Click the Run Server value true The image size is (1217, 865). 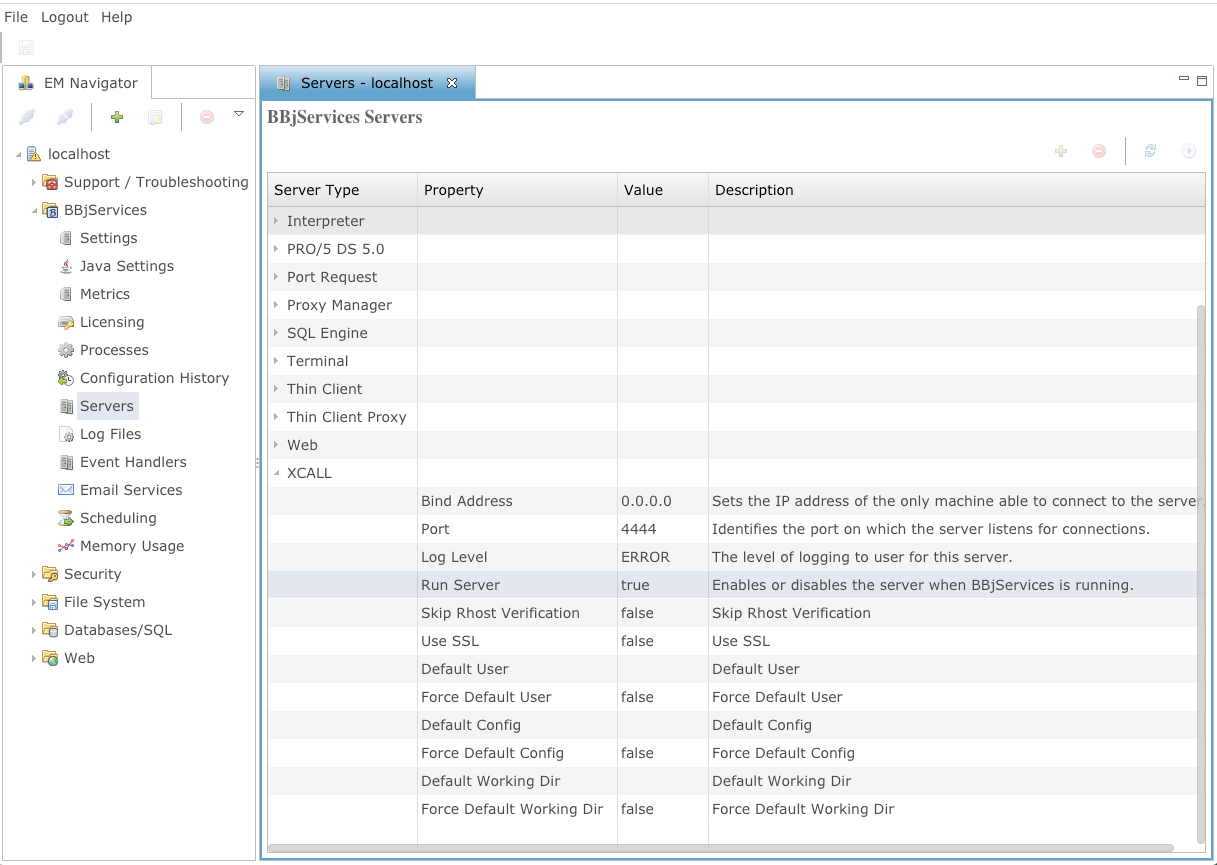pyautogui.click(x=635, y=585)
